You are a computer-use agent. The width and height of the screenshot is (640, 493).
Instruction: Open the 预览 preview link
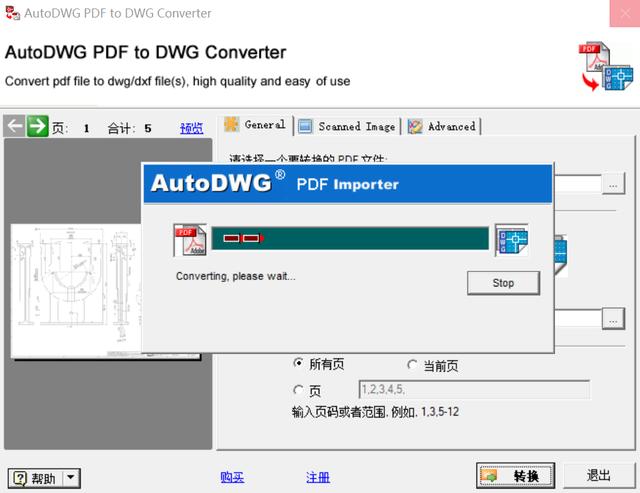[x=191, y=128]
